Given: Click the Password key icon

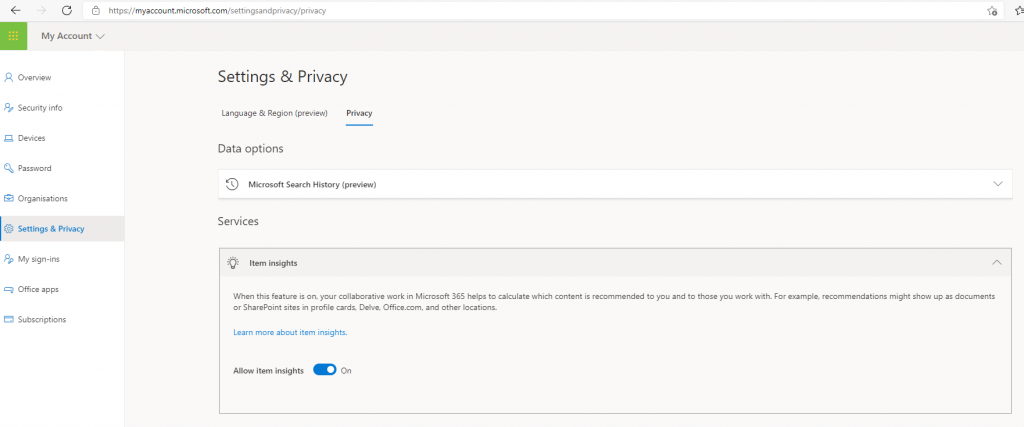Looking at the screenshot, I should (x=9, y=168).
